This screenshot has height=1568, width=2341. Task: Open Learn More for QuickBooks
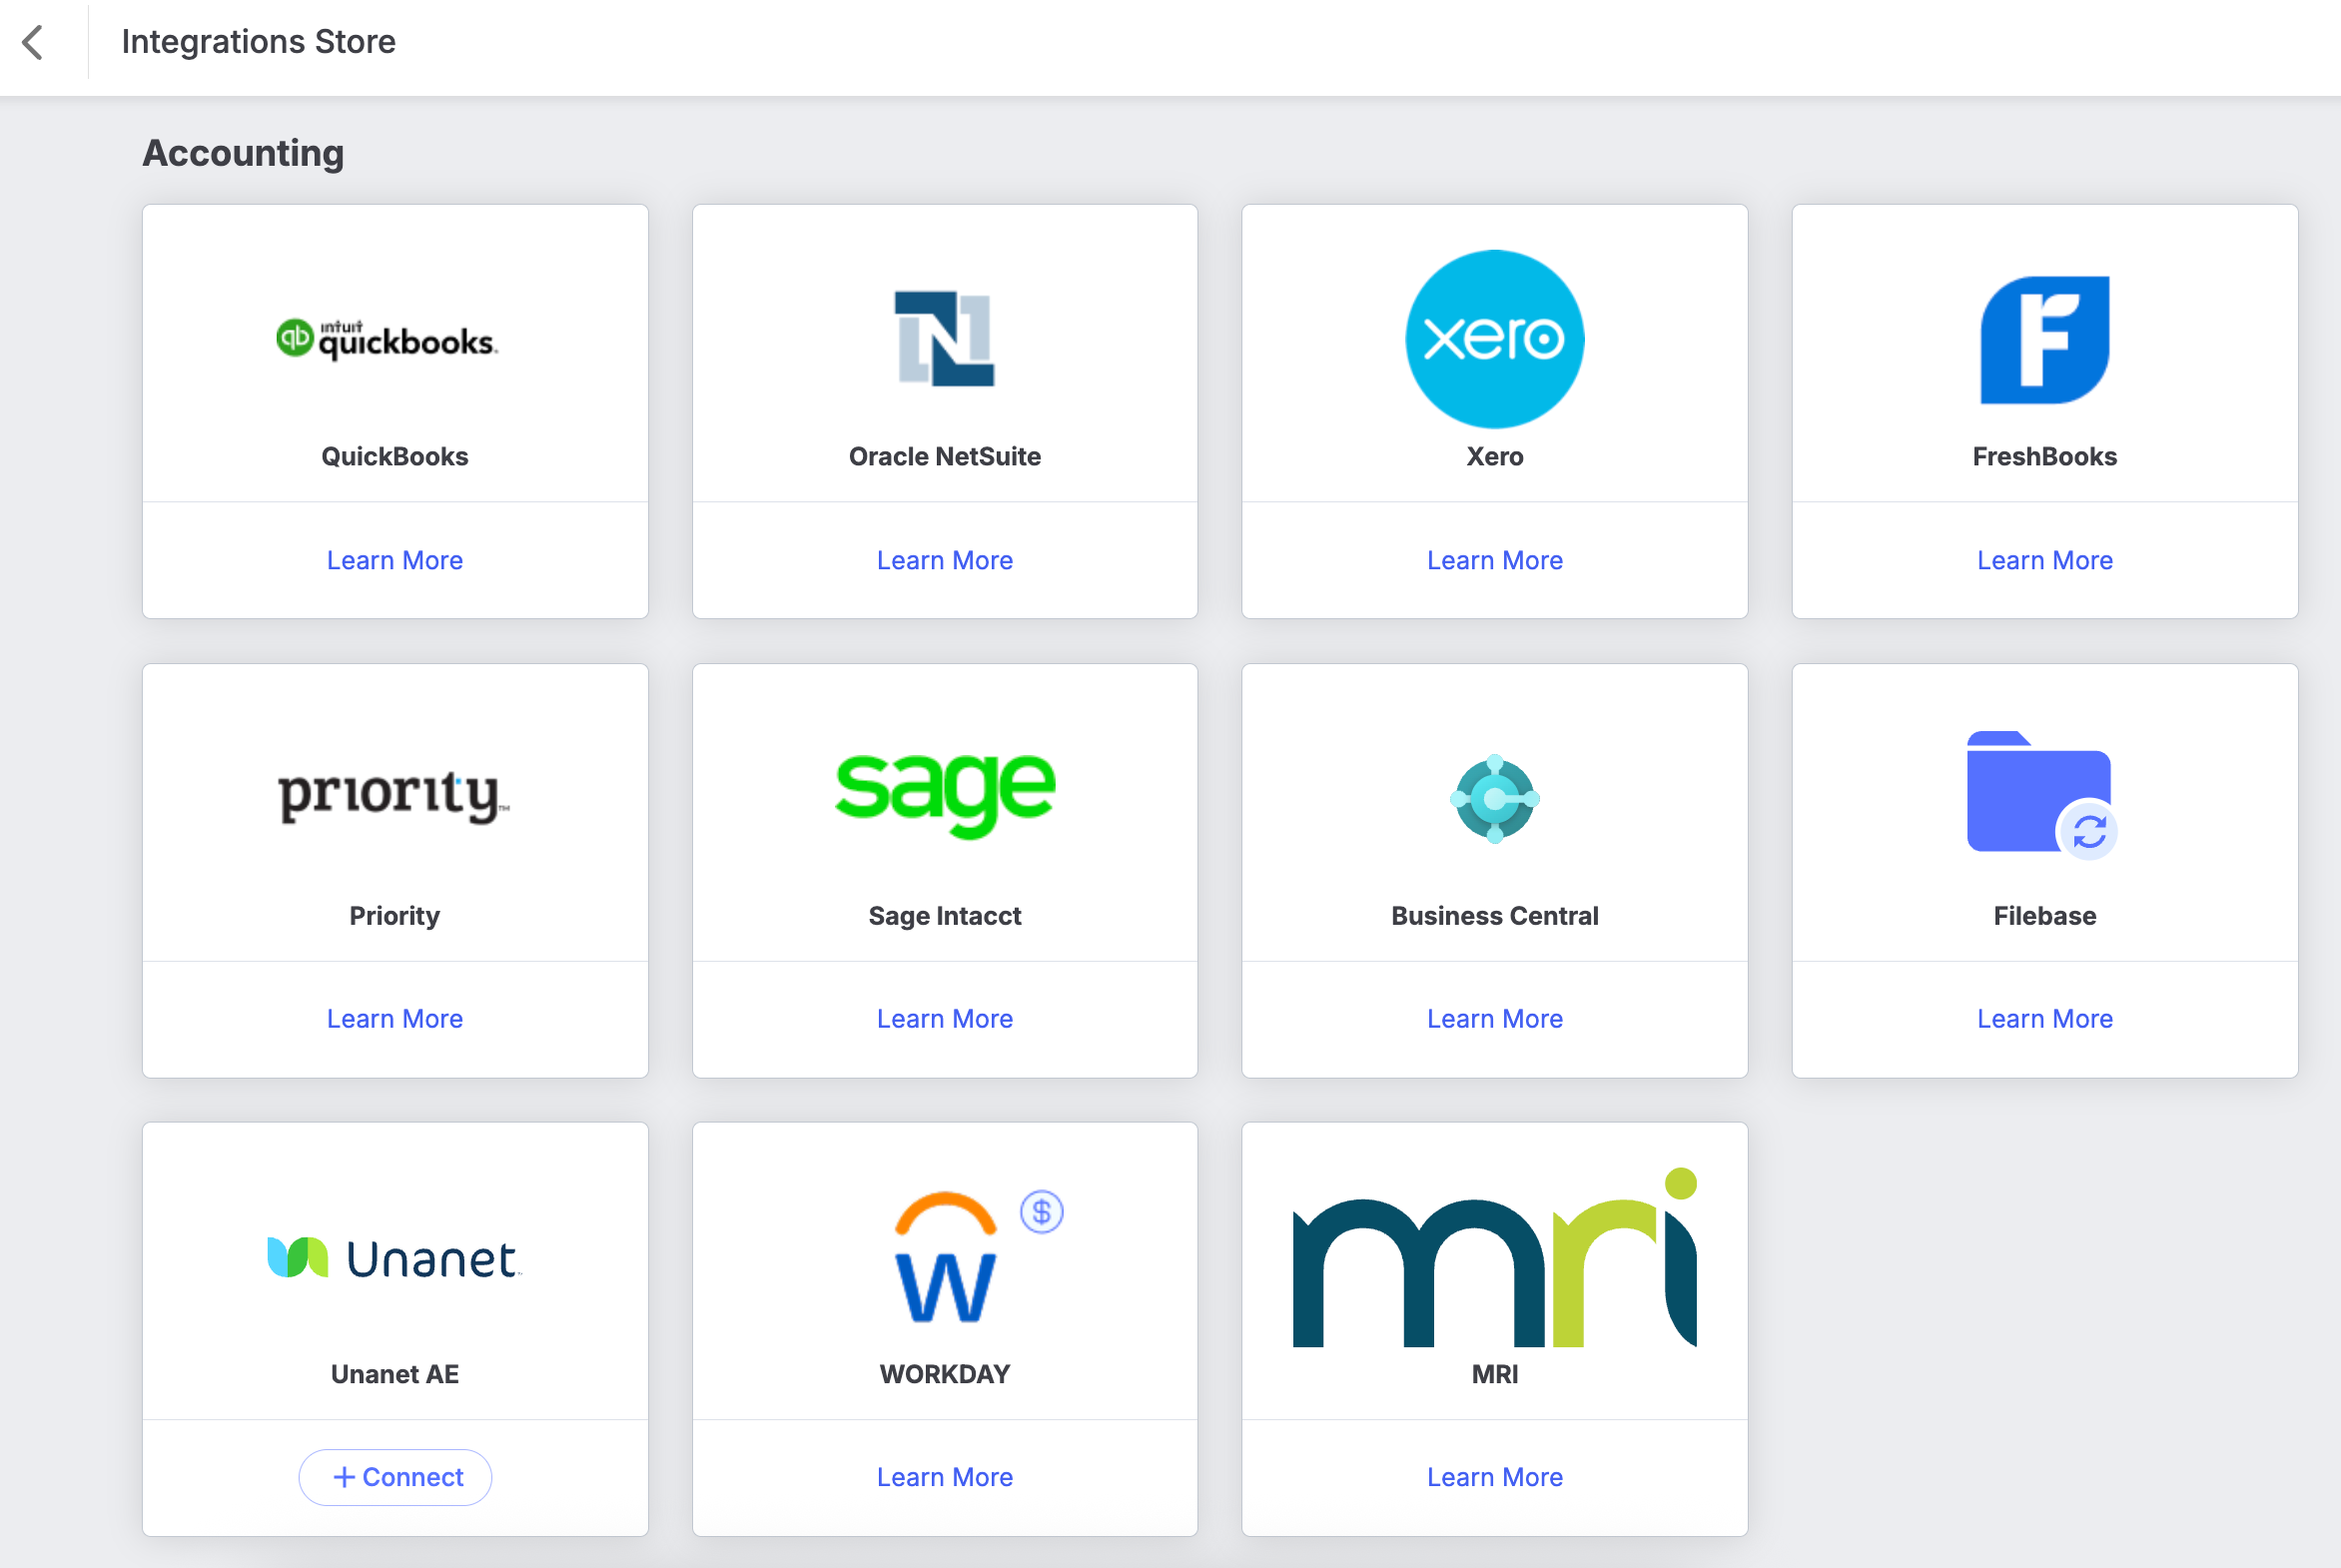point(394,560)
